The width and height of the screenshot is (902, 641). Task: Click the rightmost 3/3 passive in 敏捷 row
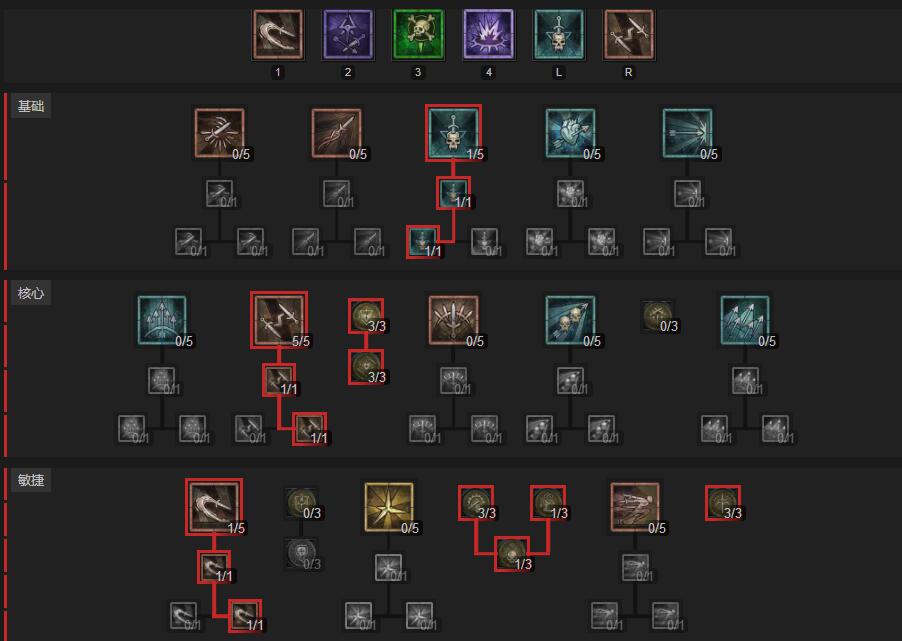tap(723, 503)
